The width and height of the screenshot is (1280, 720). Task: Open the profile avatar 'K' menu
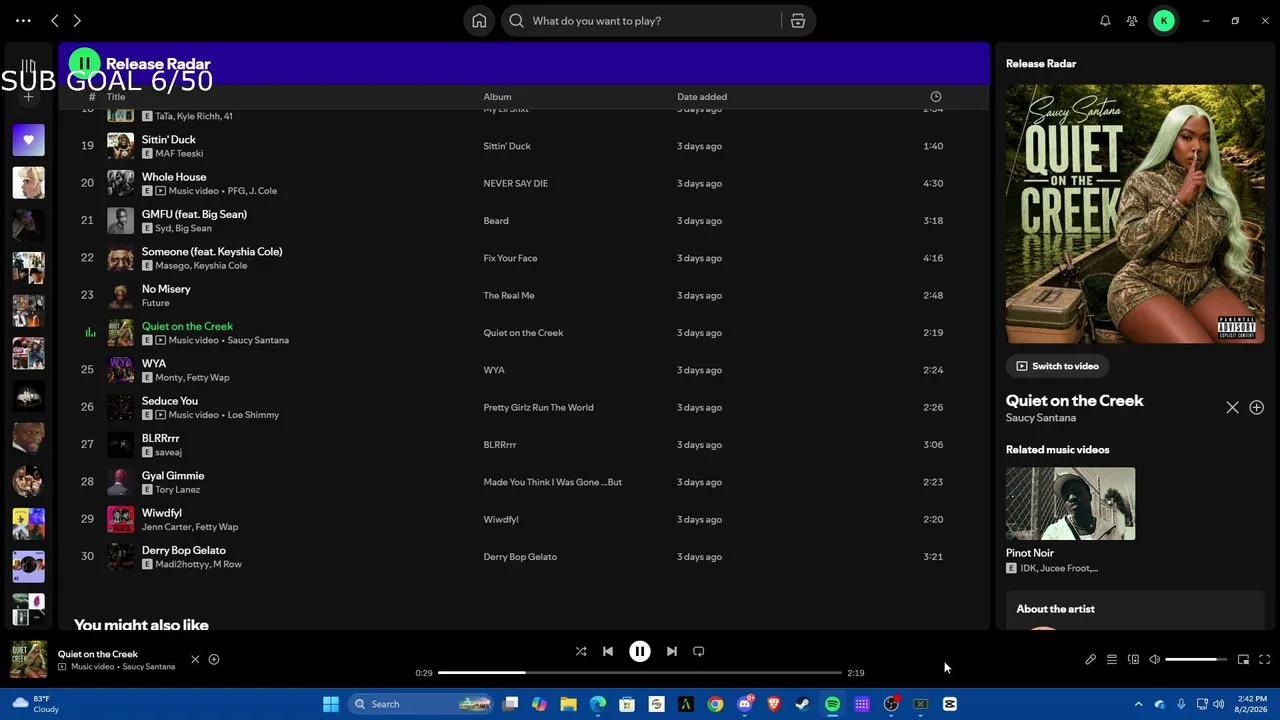click(x=1164, y=20)
